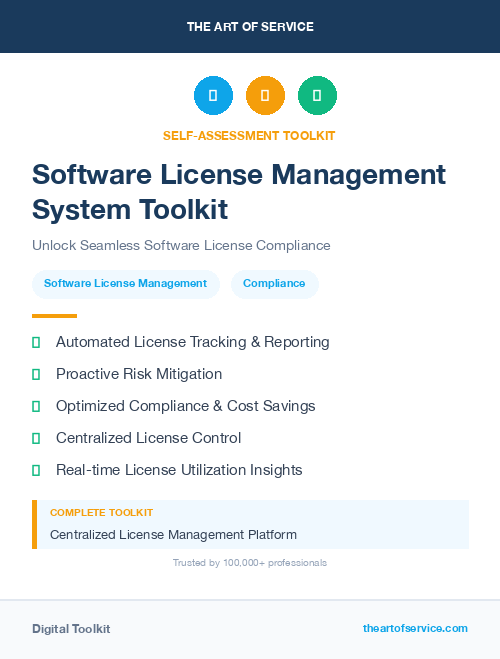Screen dimensions: 500x659
Task: Open the theartofservice.com link
Action: (x=415, y=628)
